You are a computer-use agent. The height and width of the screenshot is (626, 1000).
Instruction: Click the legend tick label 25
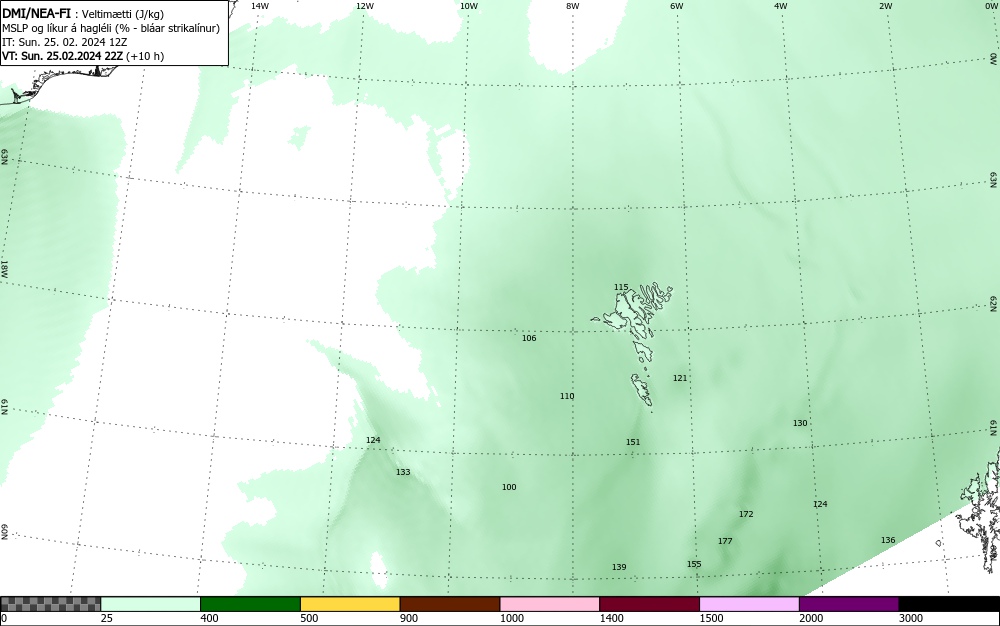coord(107,618)
